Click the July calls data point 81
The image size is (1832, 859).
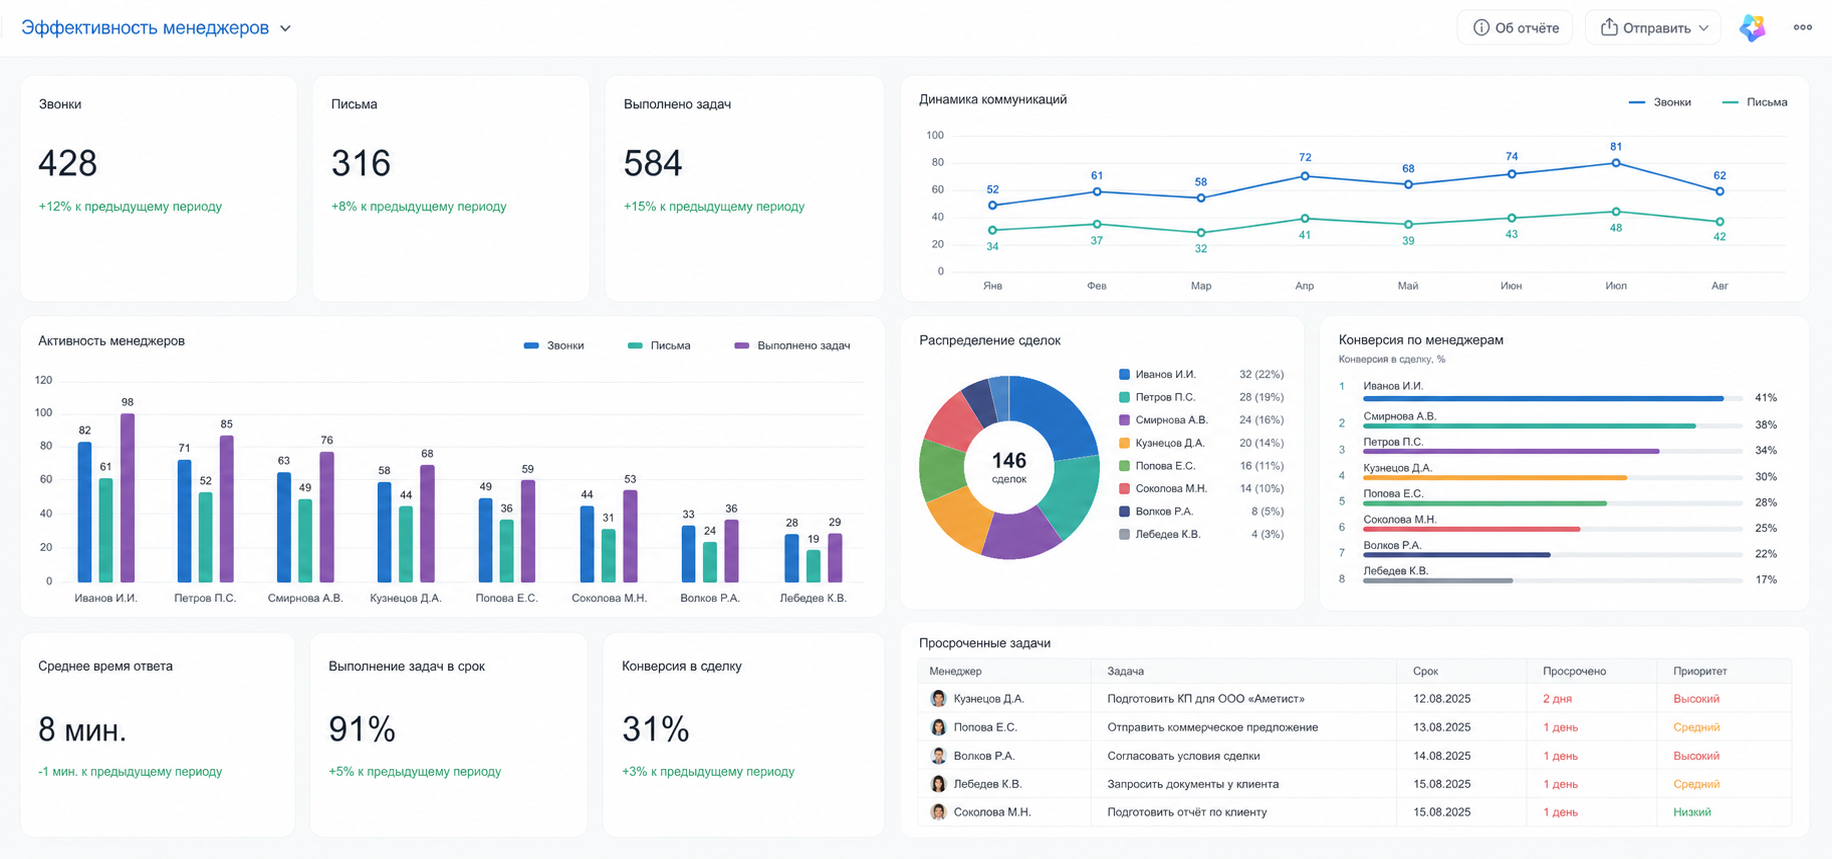(x=1616, y=163)
